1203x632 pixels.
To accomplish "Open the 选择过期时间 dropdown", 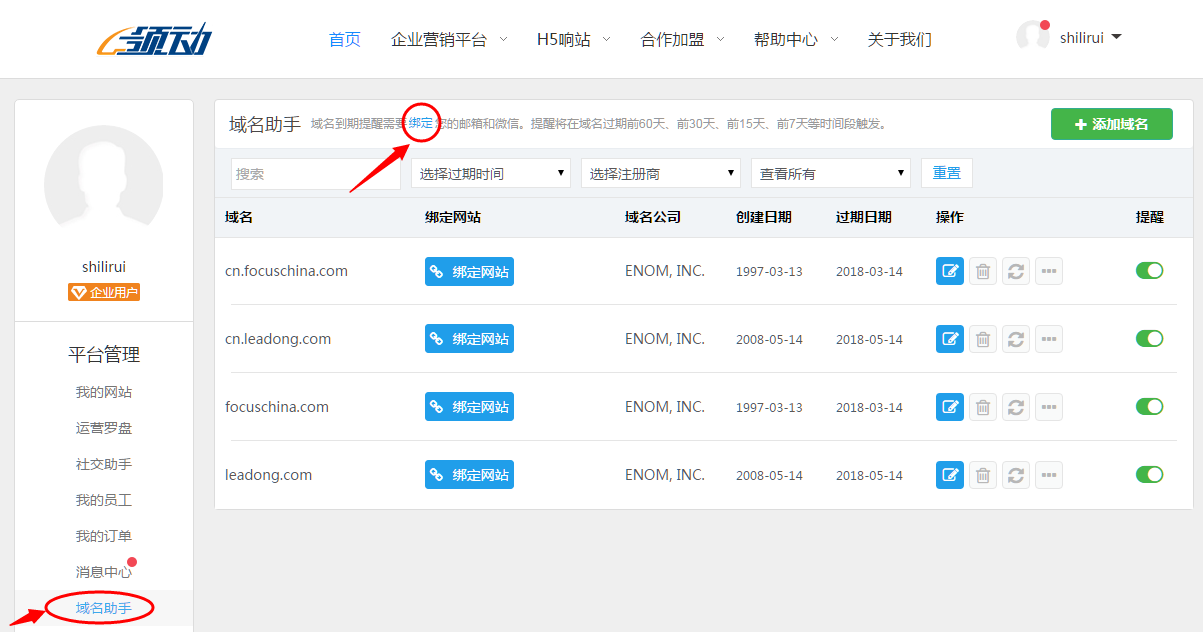I will point(490,172).
